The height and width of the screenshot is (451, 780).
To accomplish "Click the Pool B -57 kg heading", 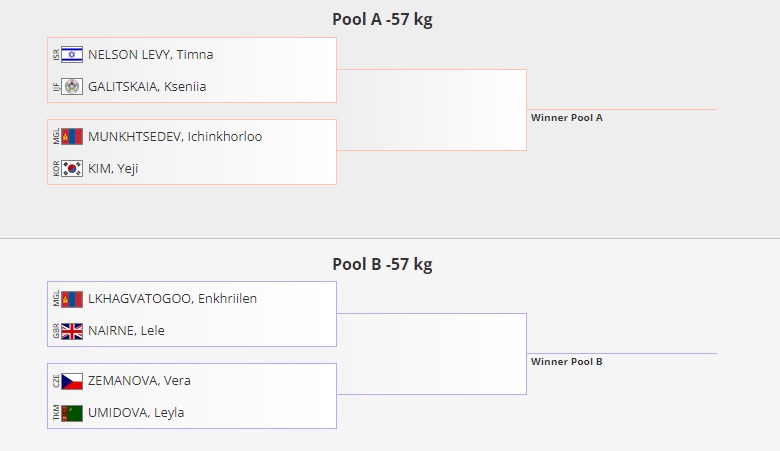I will [382, 265].
